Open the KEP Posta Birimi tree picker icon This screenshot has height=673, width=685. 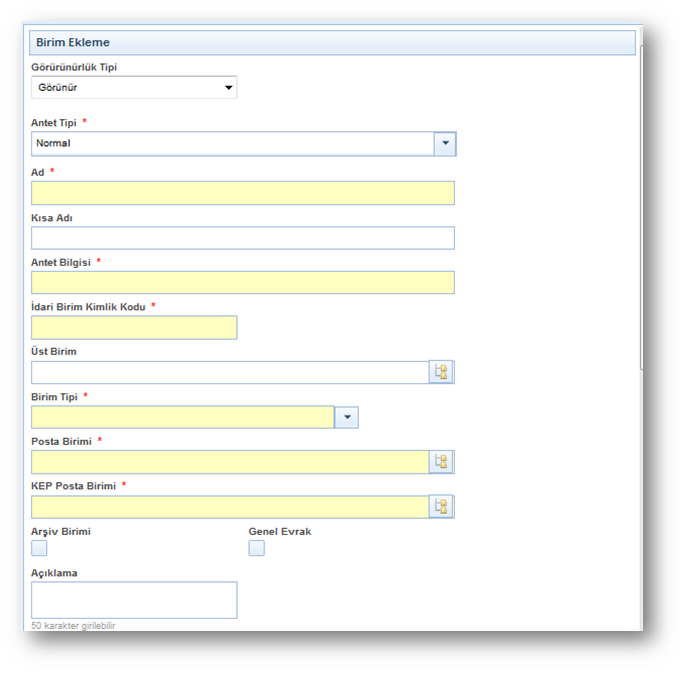[441, 507]
